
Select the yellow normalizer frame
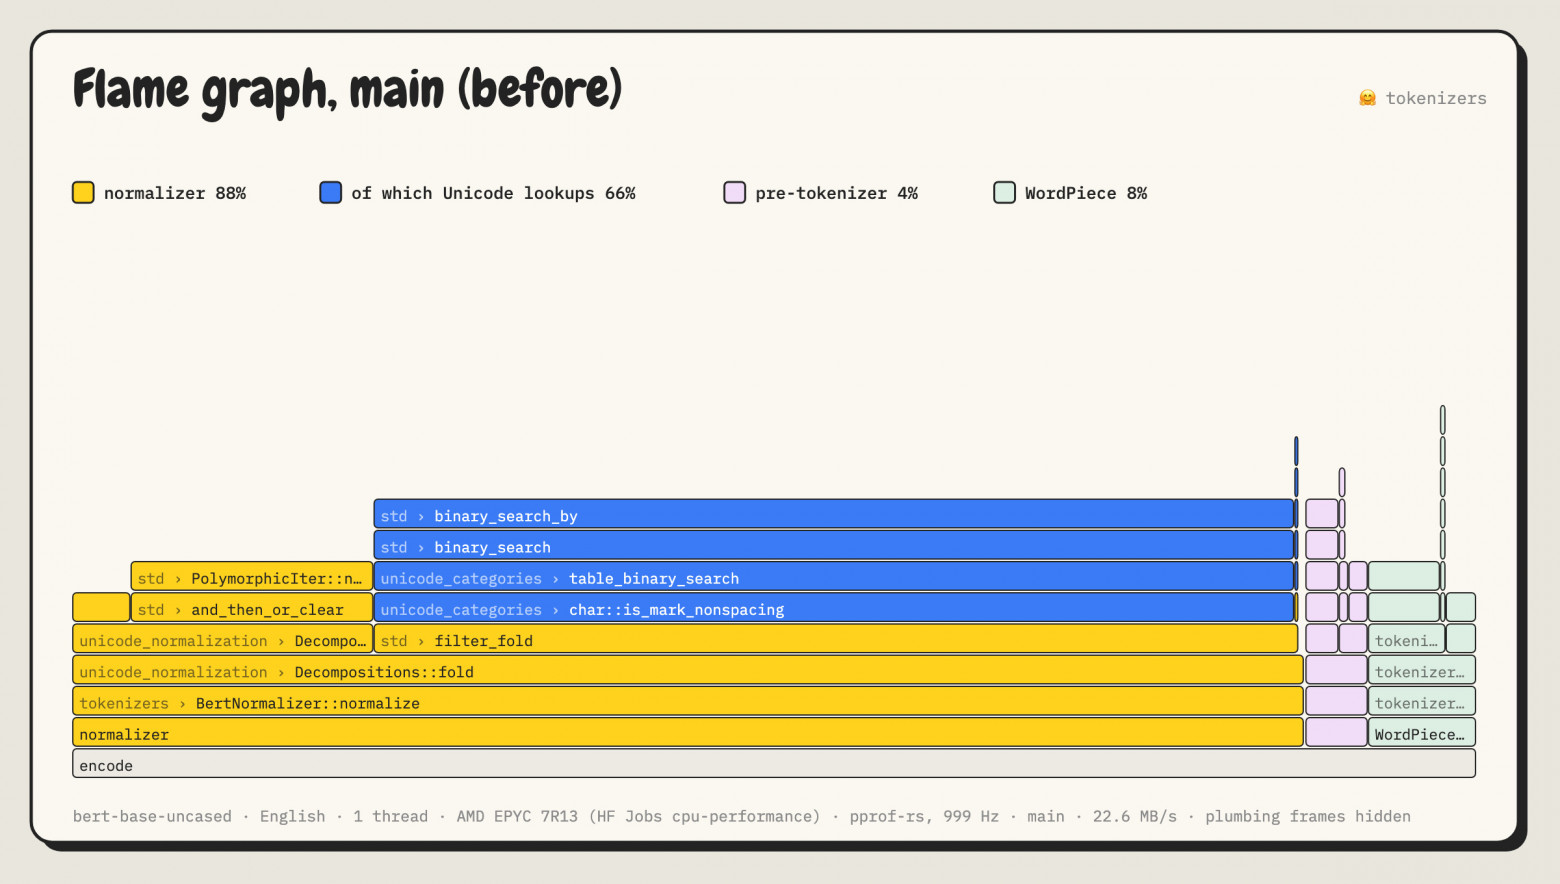(x=688, y=732)
